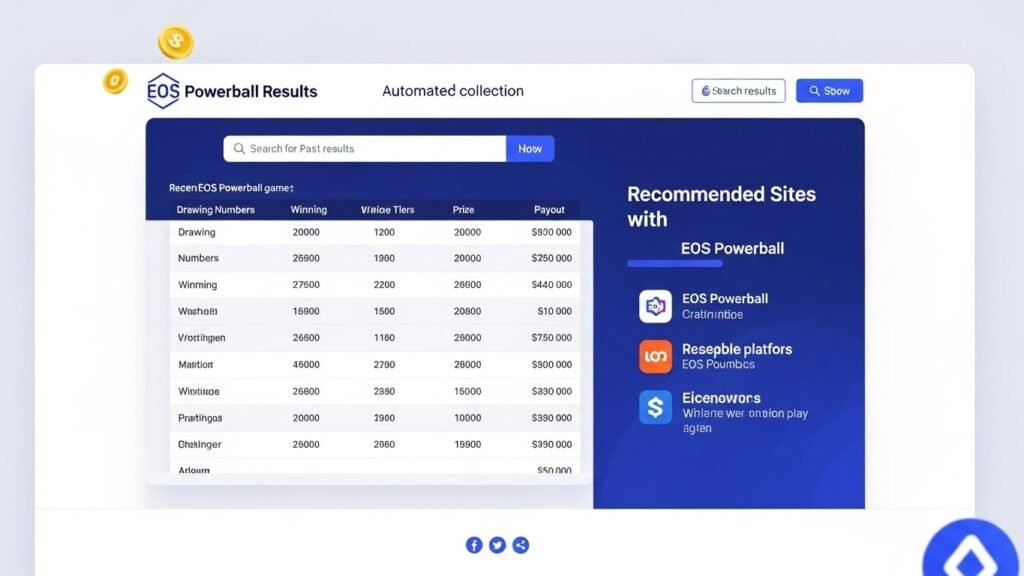Click the magnifier icon in search field

[239, 149]
